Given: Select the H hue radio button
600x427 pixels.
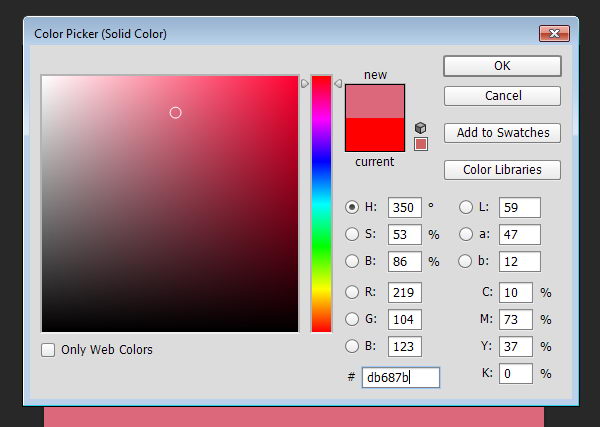Looking at the screenshot, I should (x=352, y=208).
